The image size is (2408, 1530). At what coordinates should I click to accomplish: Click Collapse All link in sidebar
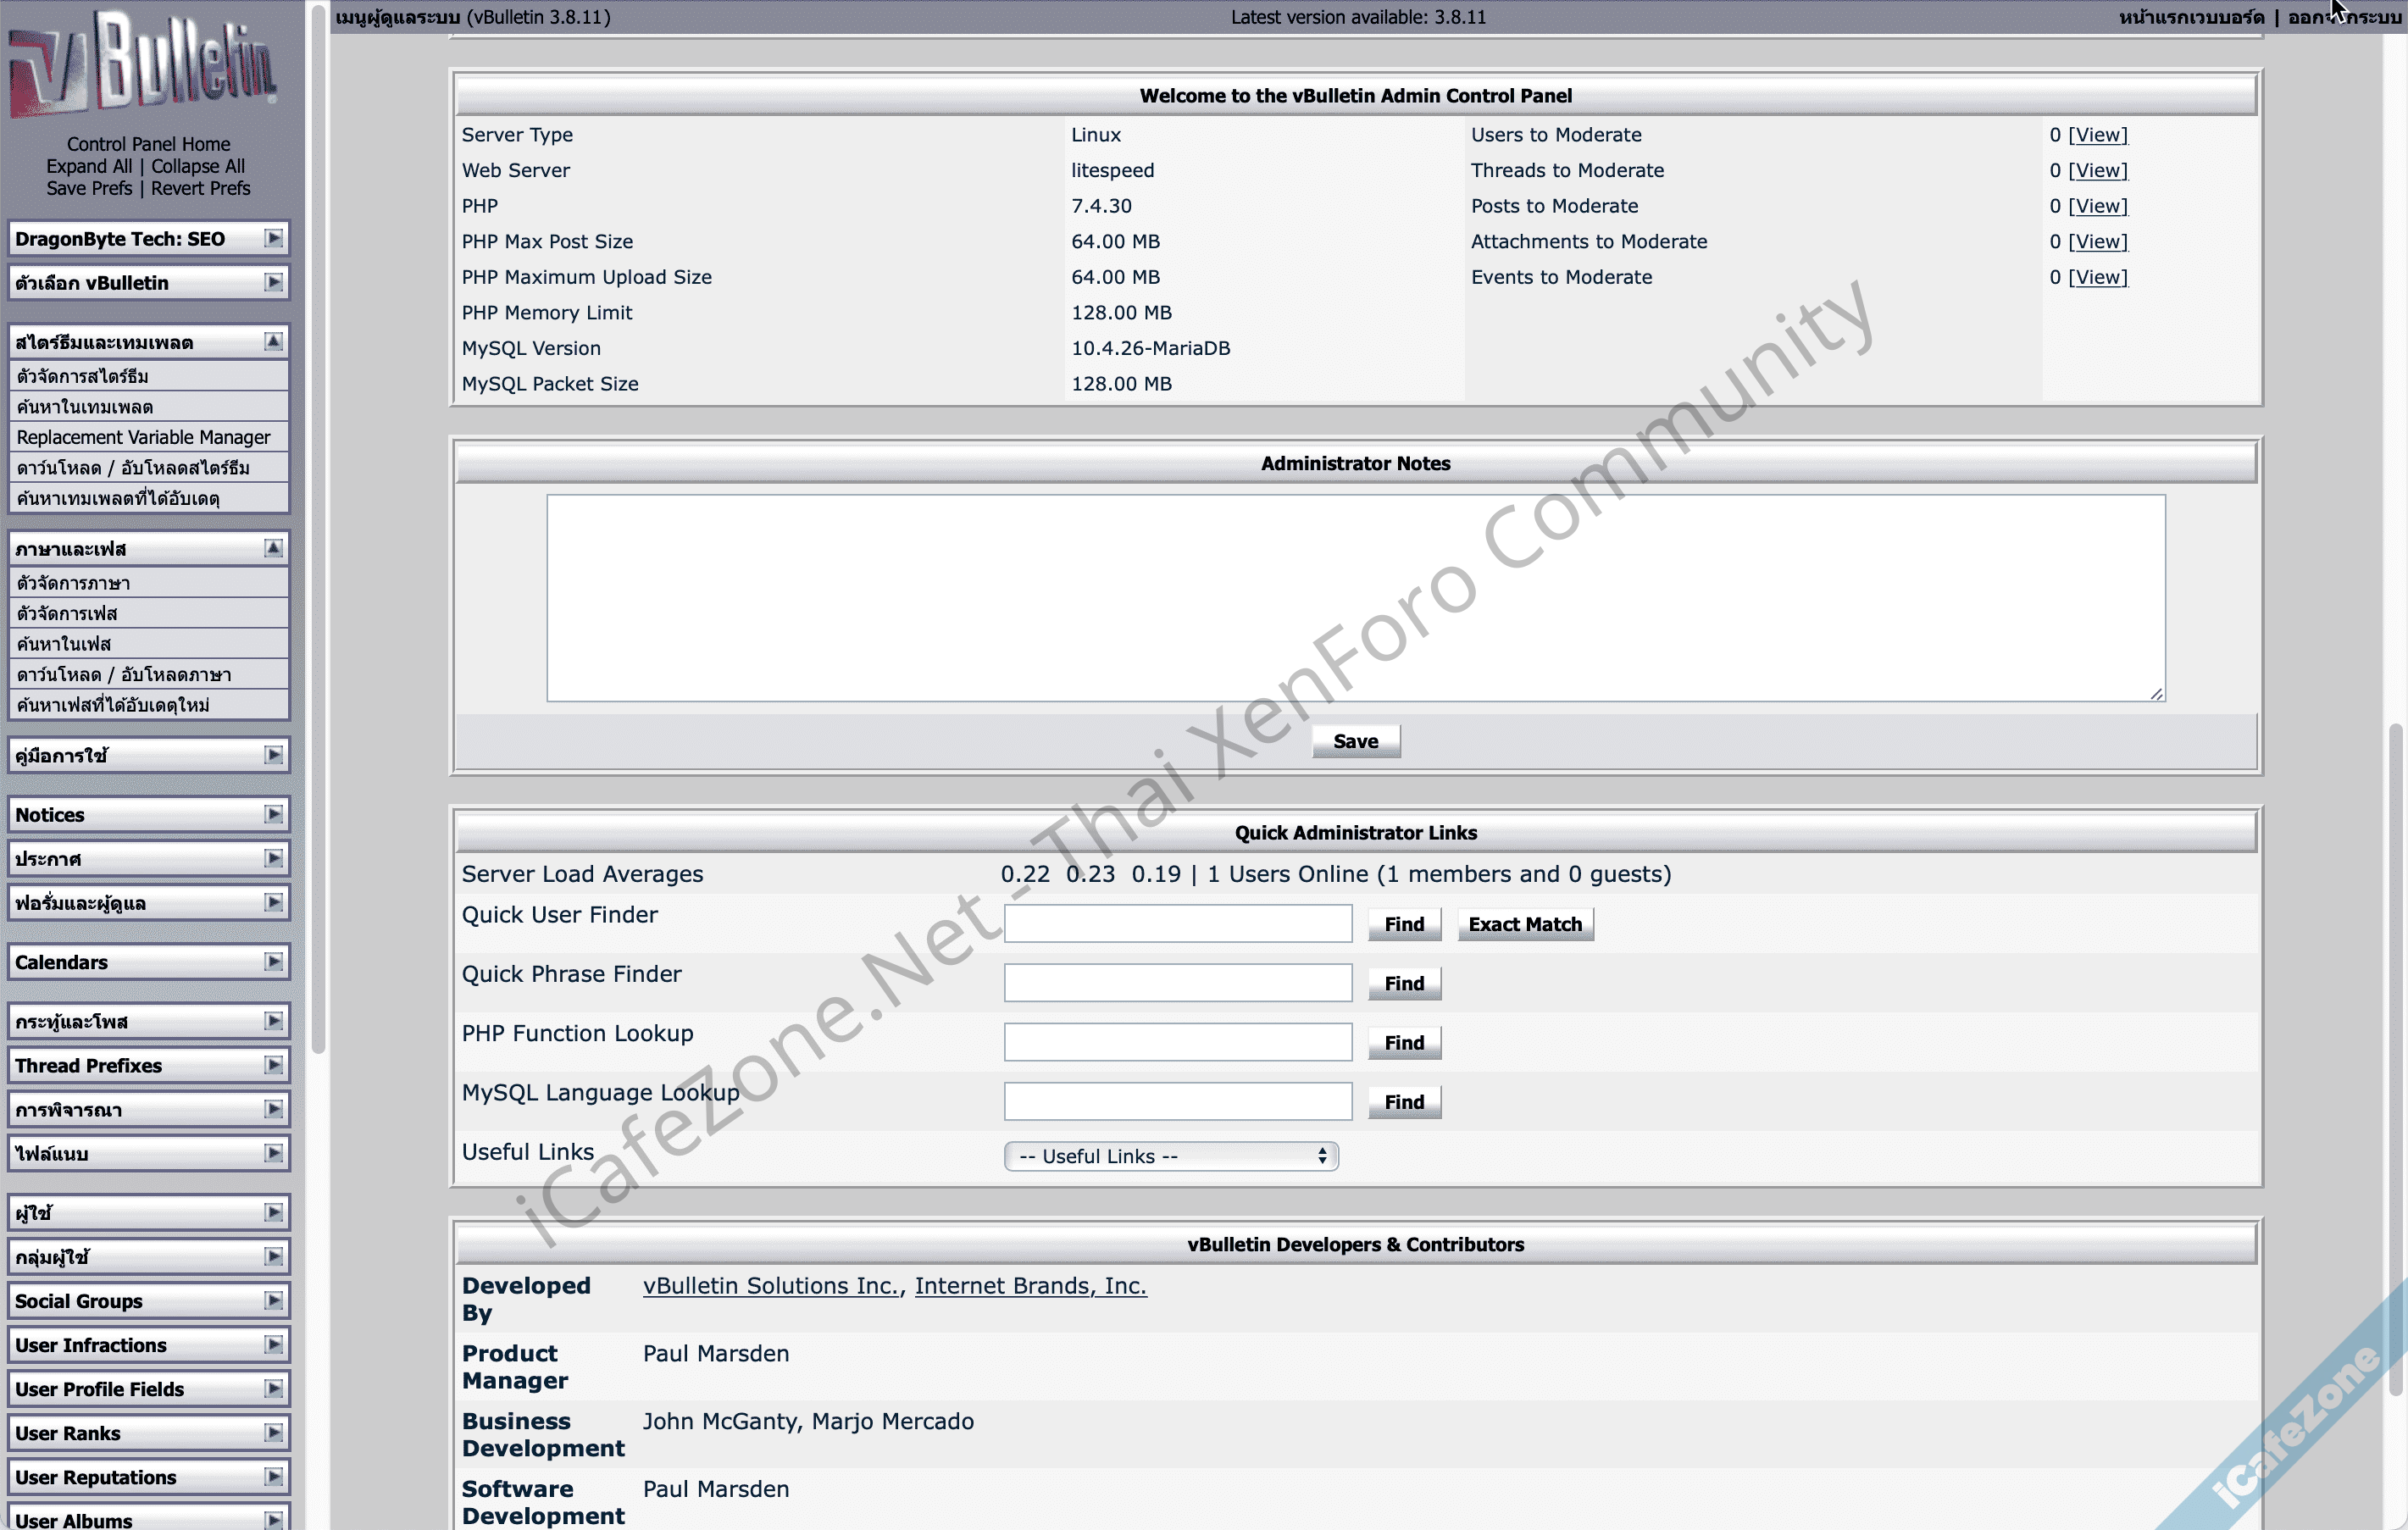[197, 166]
